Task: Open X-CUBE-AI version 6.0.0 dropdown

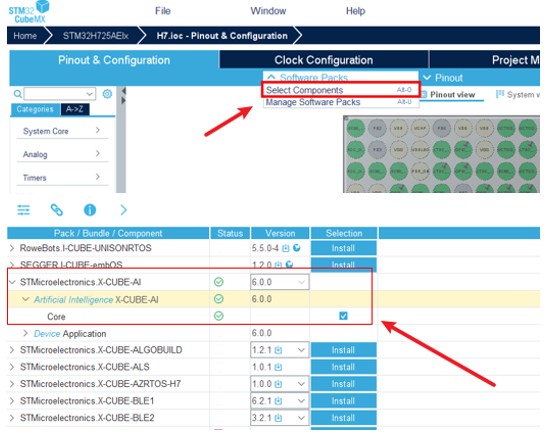Action: pyautogui.click(x=279, y=282)
